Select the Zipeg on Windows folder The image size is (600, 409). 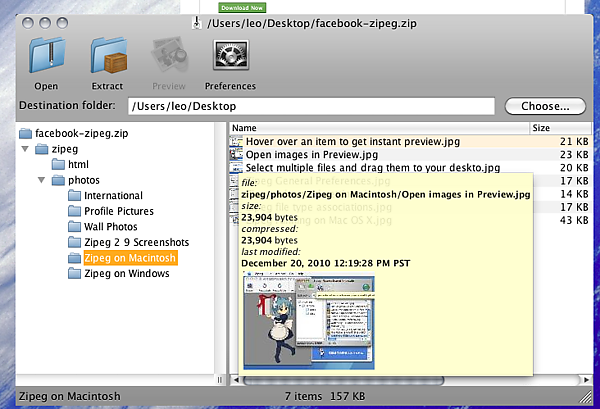(x=126, y=273)
